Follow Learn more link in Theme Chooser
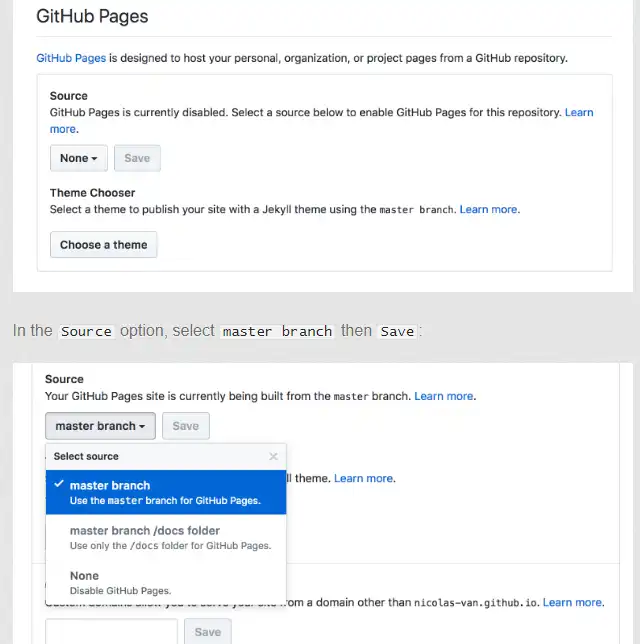This screenshot has width=640, height=644. [488, 209]
